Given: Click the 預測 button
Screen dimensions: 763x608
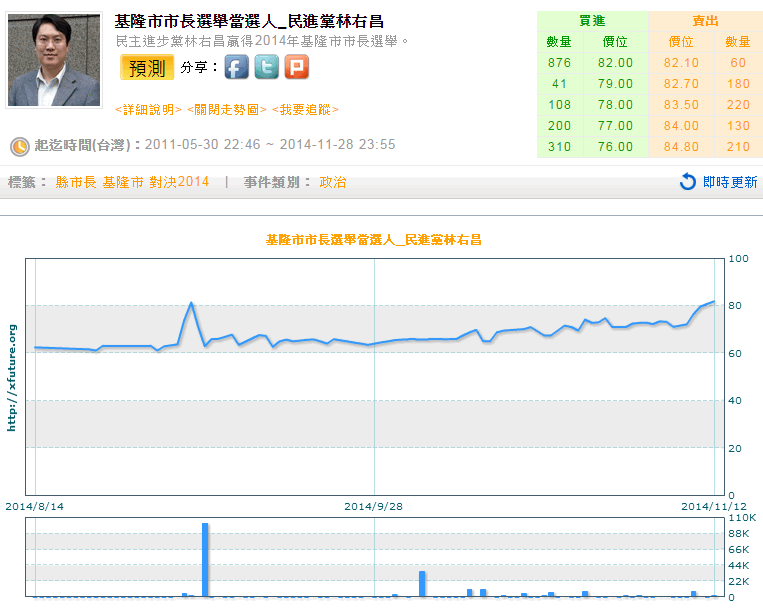Looking at the screenshot, I should click(147, 67).
